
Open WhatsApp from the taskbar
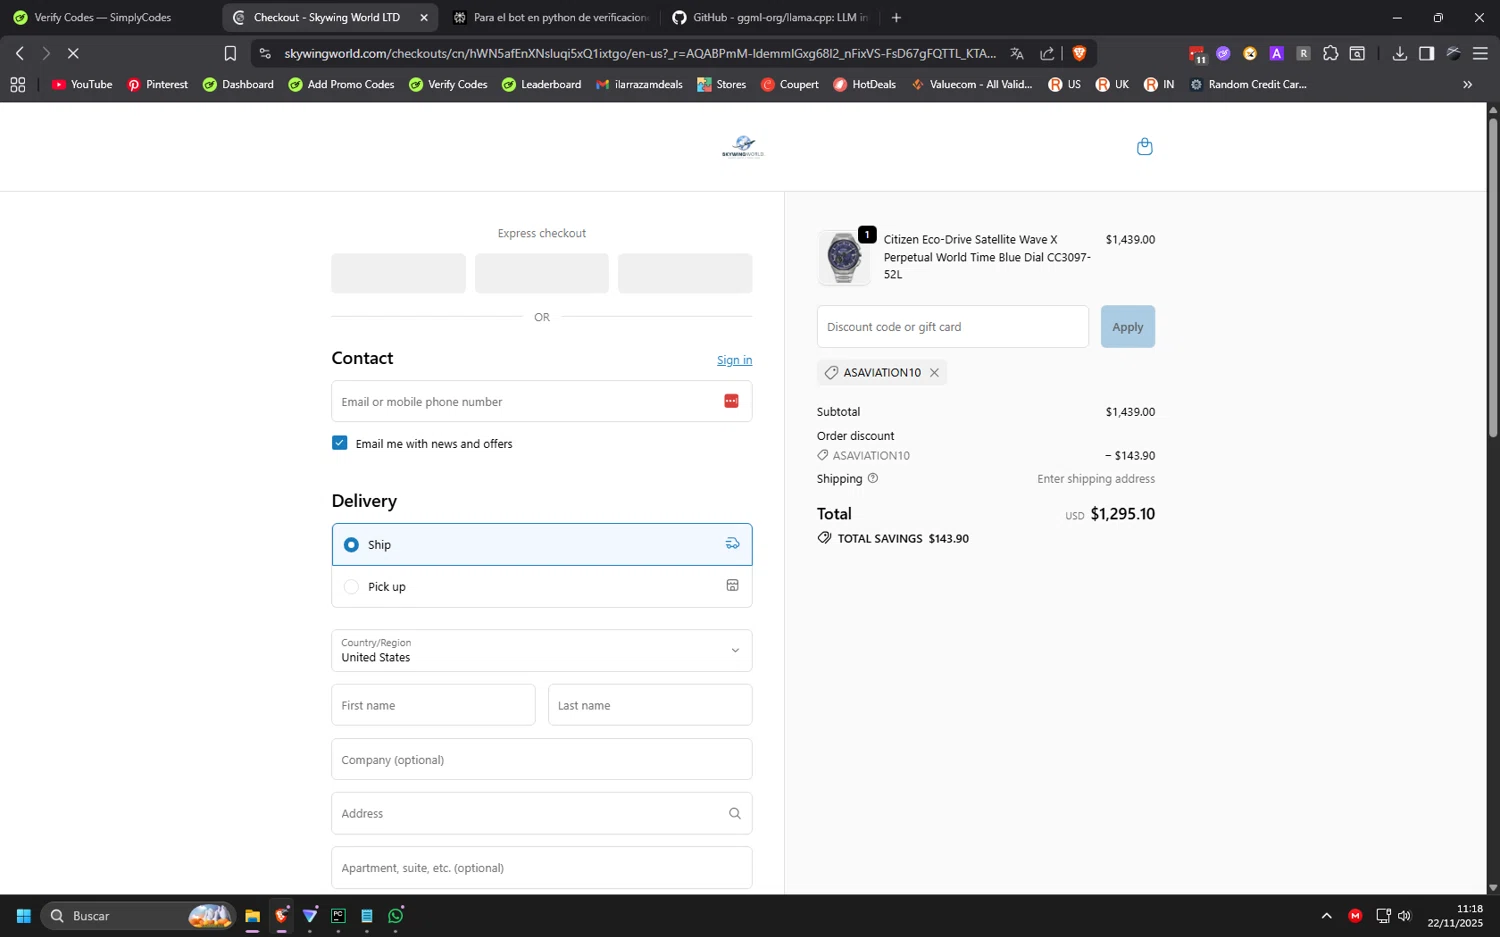(x=396, y=916)
